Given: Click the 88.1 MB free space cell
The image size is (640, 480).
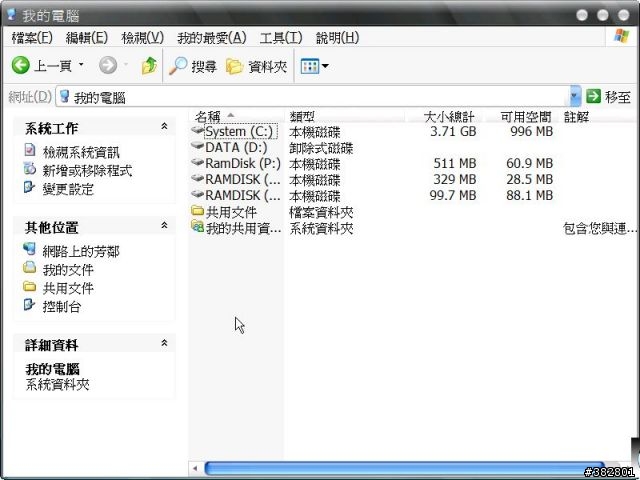Looking at the screenshot, I should (529, 195).
